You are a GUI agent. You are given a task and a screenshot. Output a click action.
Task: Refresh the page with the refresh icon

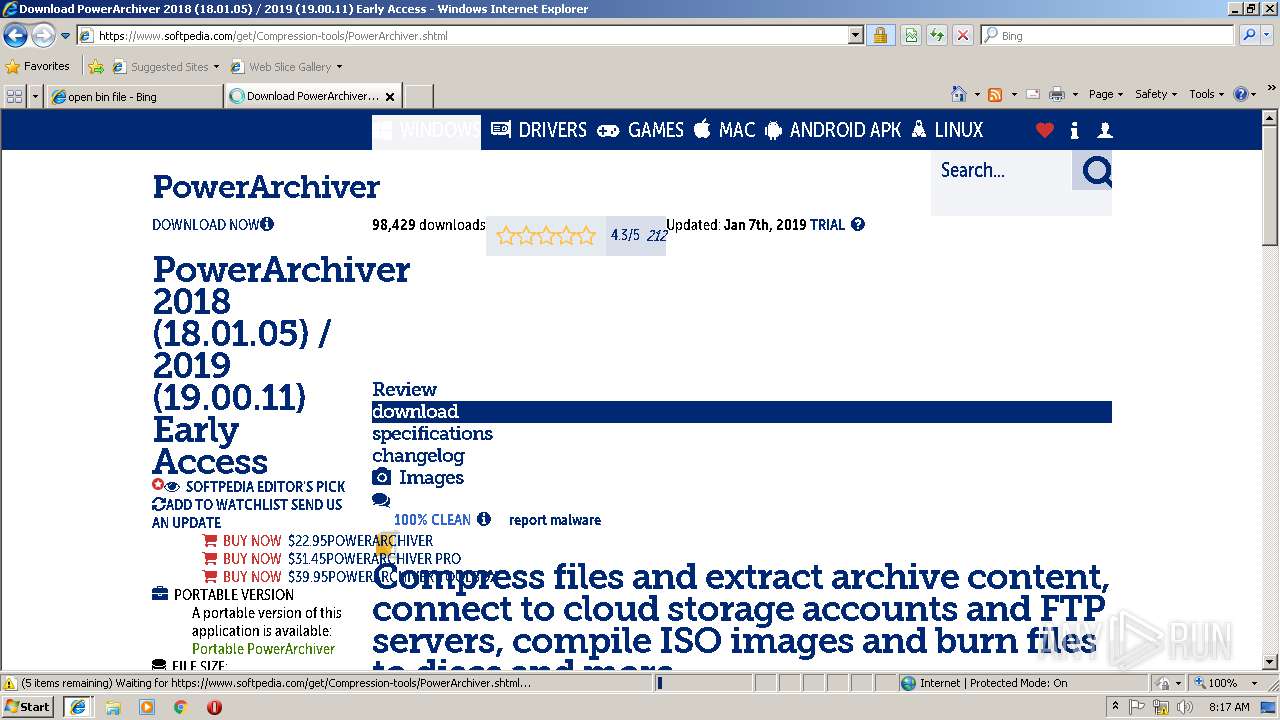pos(936,35)
